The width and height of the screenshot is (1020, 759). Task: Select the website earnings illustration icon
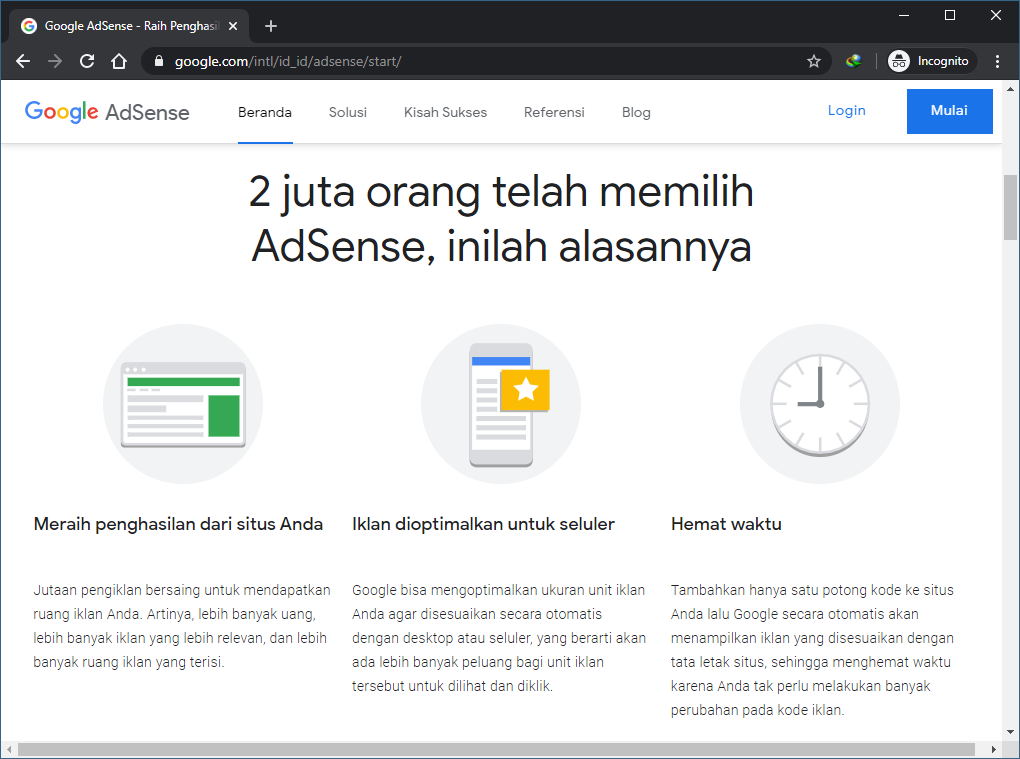[183, 404]
